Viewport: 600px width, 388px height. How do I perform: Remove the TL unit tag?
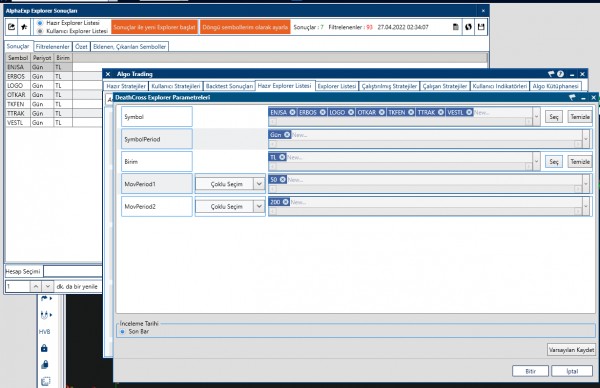tap(282, 157)
